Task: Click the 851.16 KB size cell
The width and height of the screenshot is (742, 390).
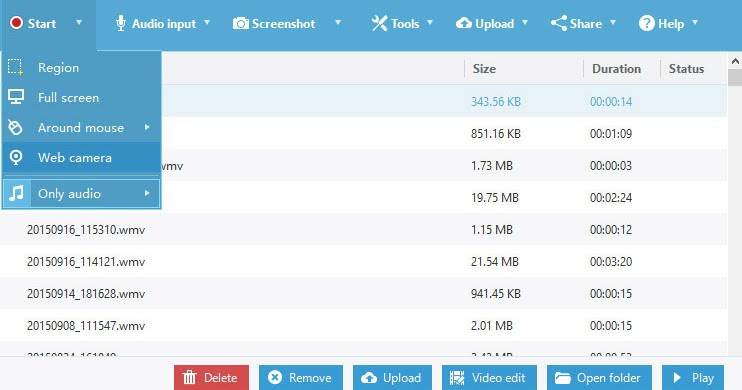Action: coord(496,133)
